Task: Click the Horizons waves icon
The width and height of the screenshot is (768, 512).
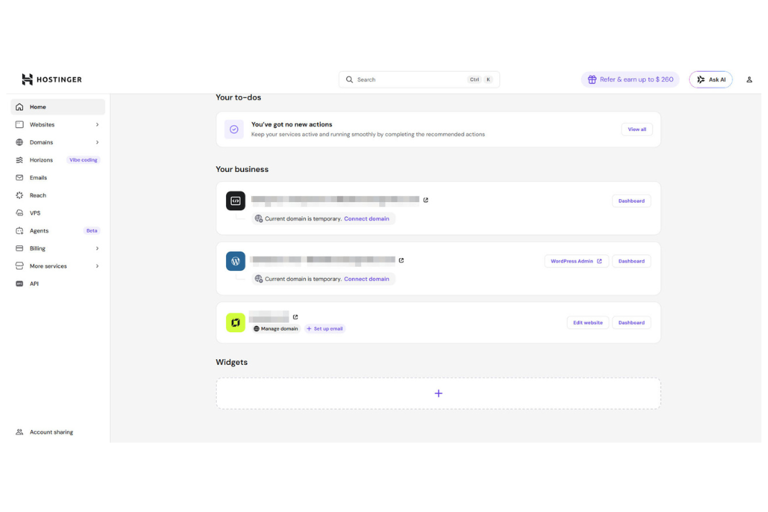Action: [20, 160]
